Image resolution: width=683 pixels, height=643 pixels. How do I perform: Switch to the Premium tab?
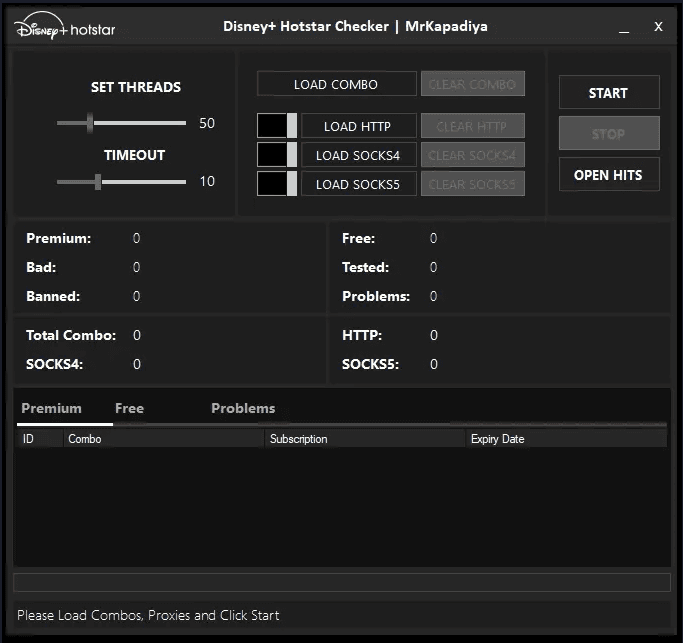click(x=51, y=408)
